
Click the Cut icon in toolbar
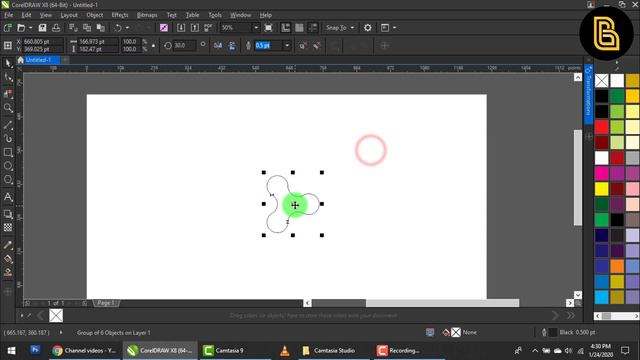pyautogui.click(x=73, y=28)
